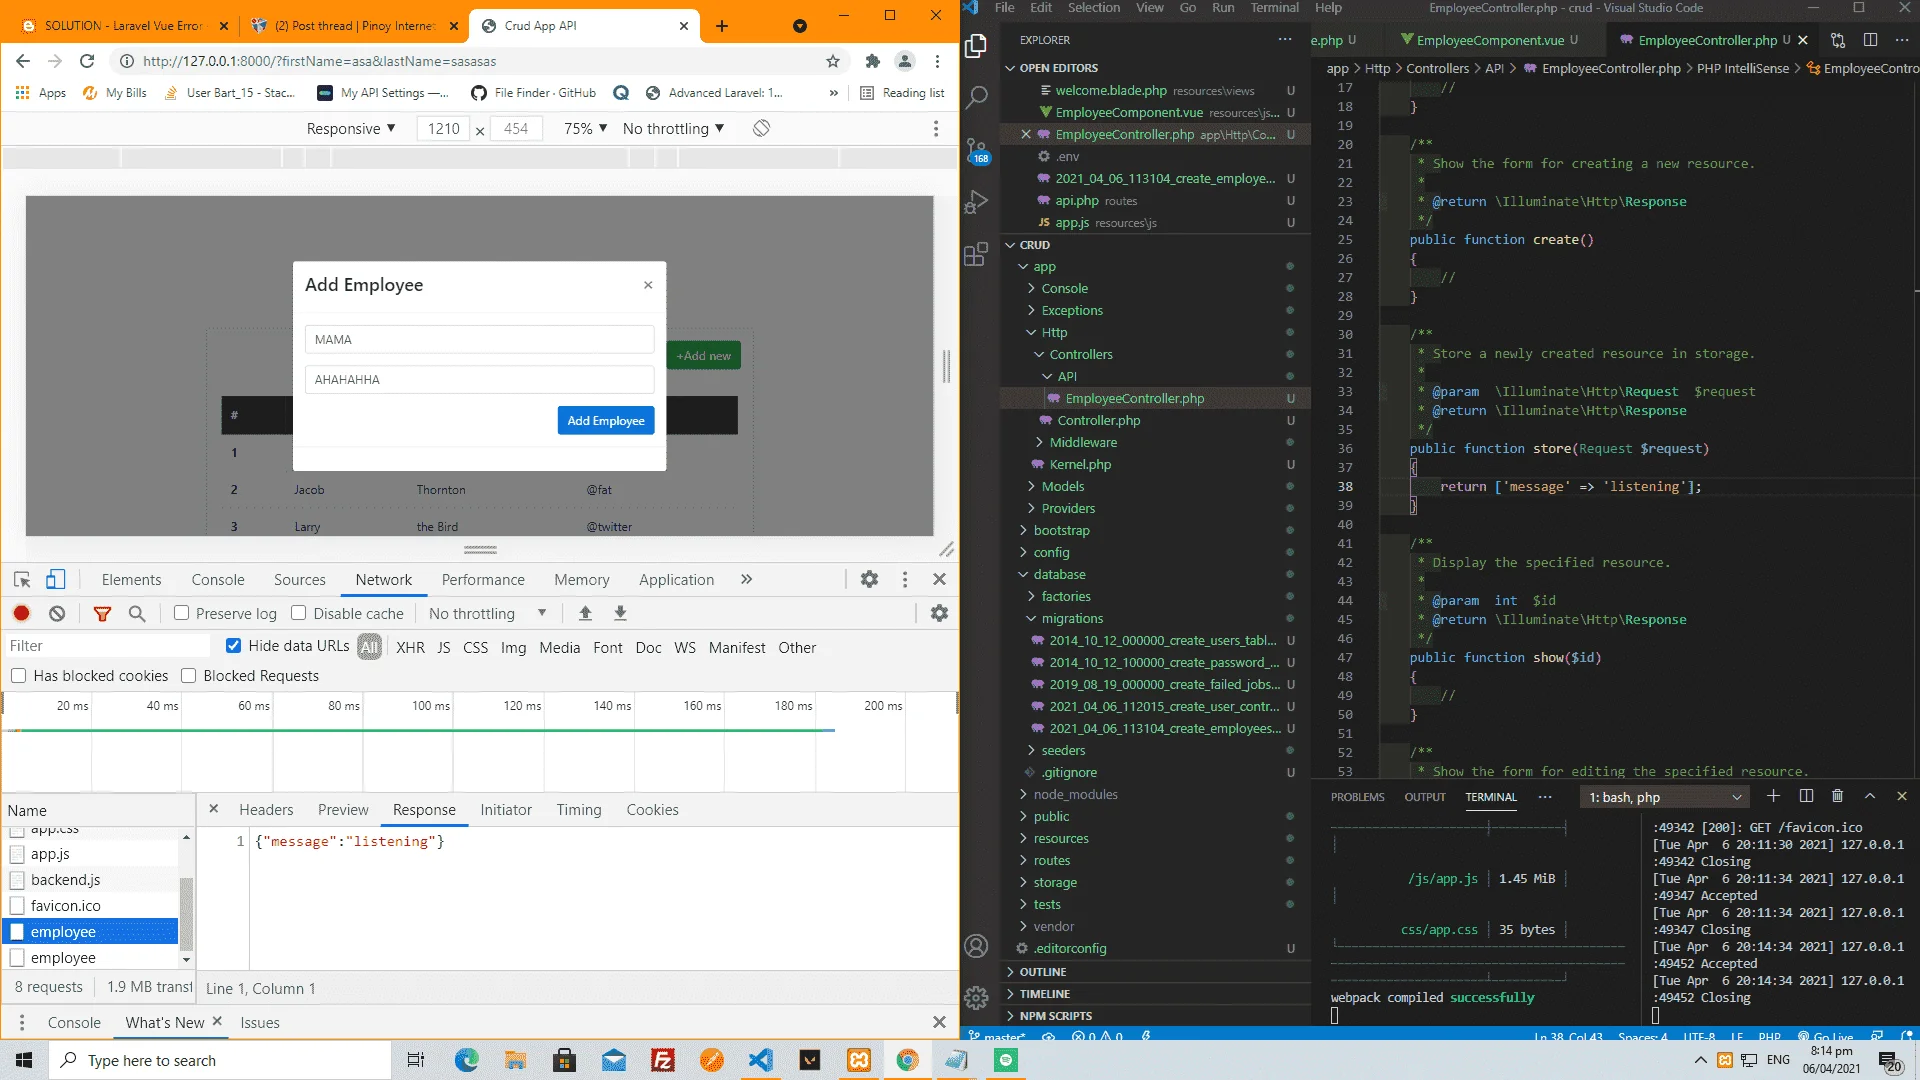Image resolution: width=1920 pixels, height=1080 pixels.
Task: Check Has blocked cookies
Action: 18,676
